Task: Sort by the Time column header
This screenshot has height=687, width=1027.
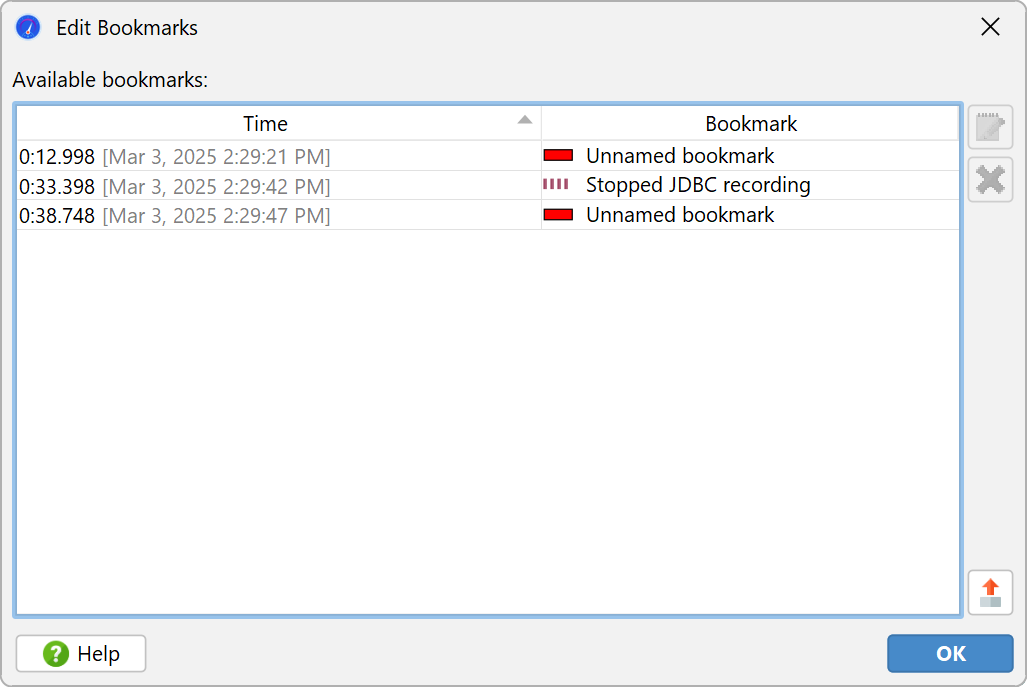Action: click(265, 124)
